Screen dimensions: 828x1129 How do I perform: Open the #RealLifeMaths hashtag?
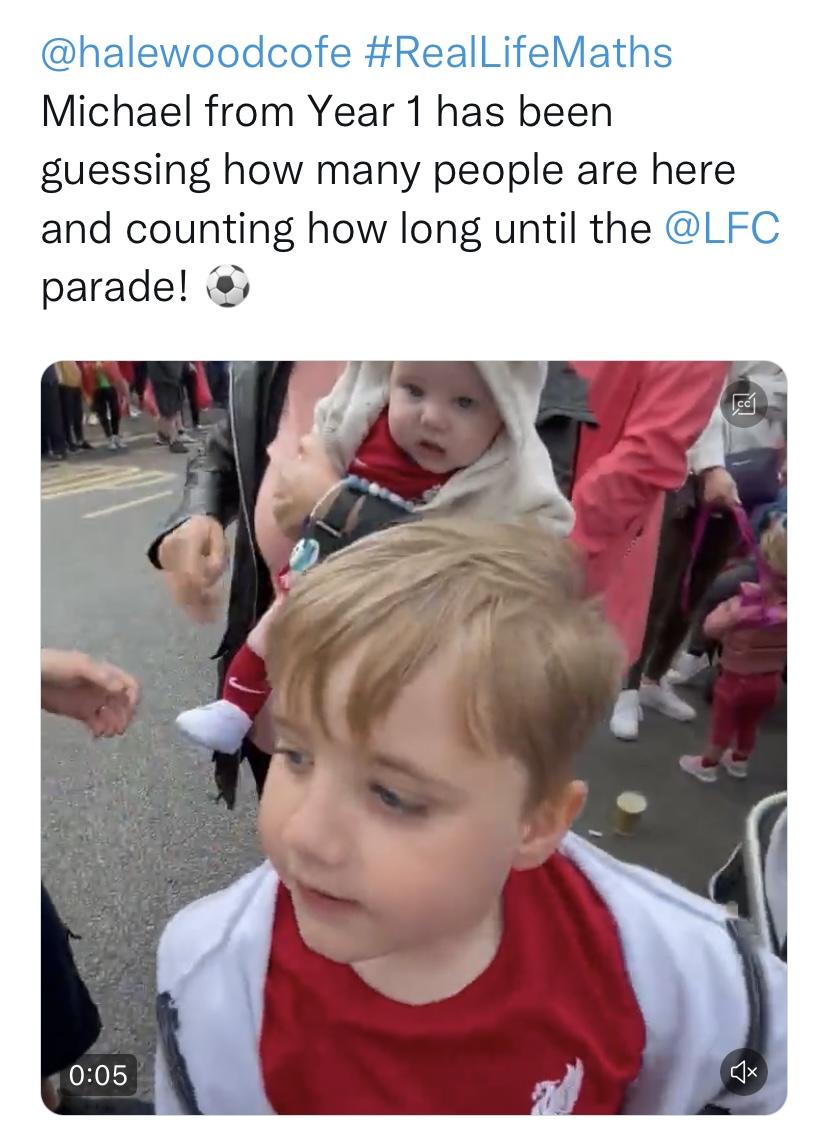[x=518, y=53]
